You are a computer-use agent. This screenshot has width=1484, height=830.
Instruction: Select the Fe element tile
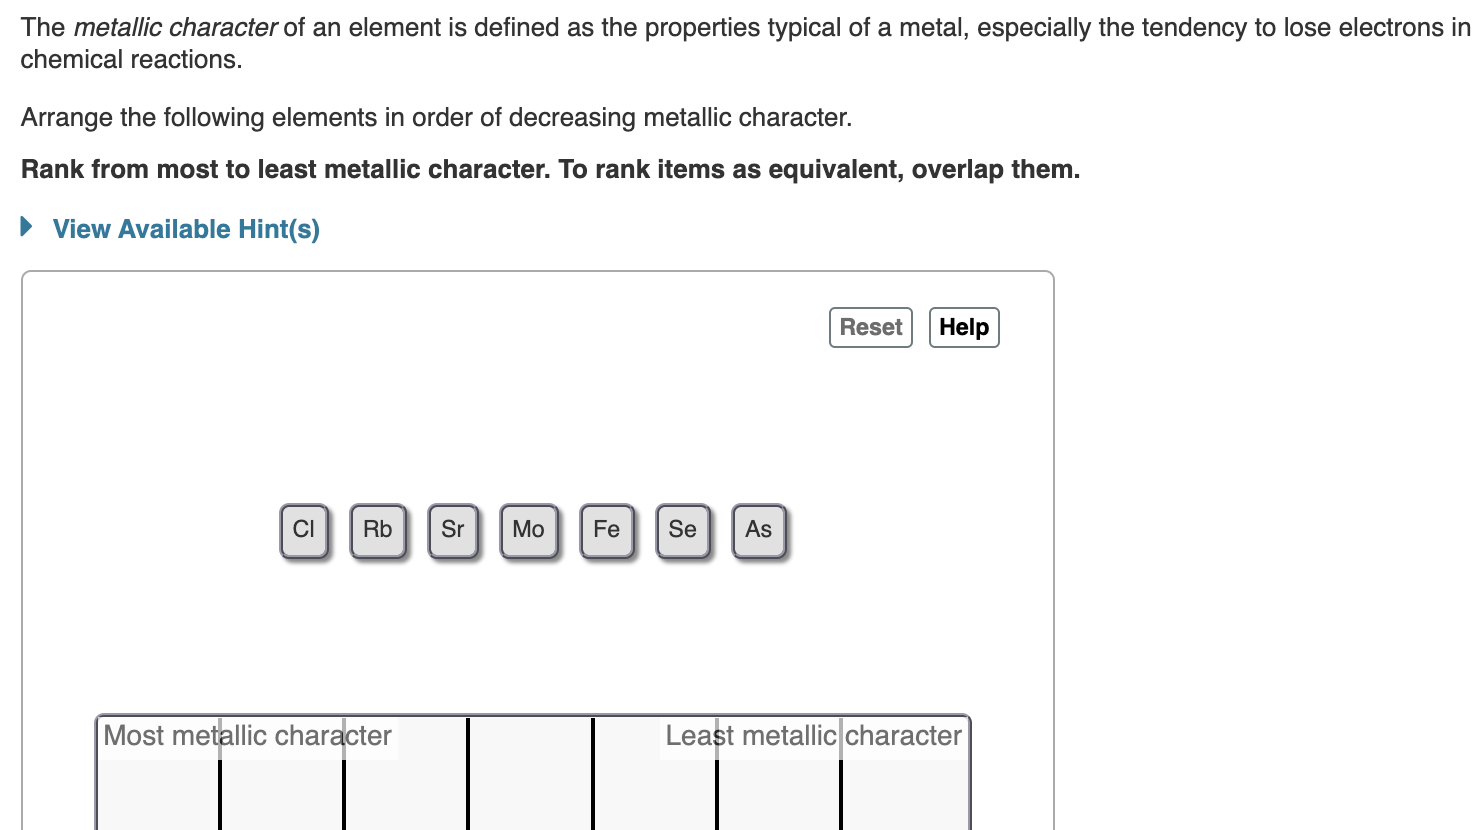(x=606, y=530)
